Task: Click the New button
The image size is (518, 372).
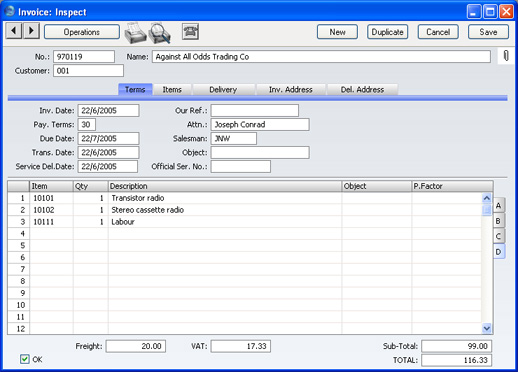Action: [x=337, y=32]
